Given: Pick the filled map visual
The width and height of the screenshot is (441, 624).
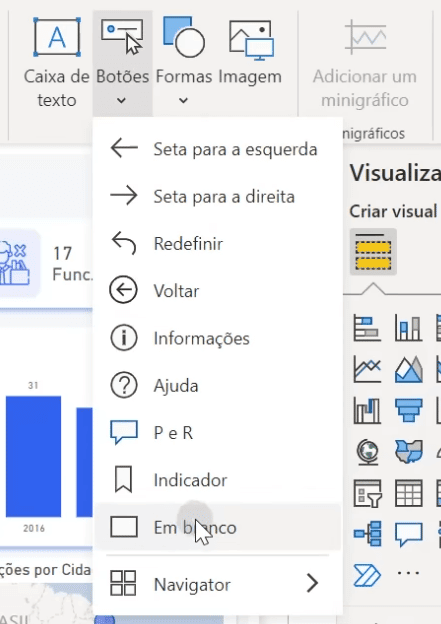Looking at the screenshot, I should pos(408,452).
